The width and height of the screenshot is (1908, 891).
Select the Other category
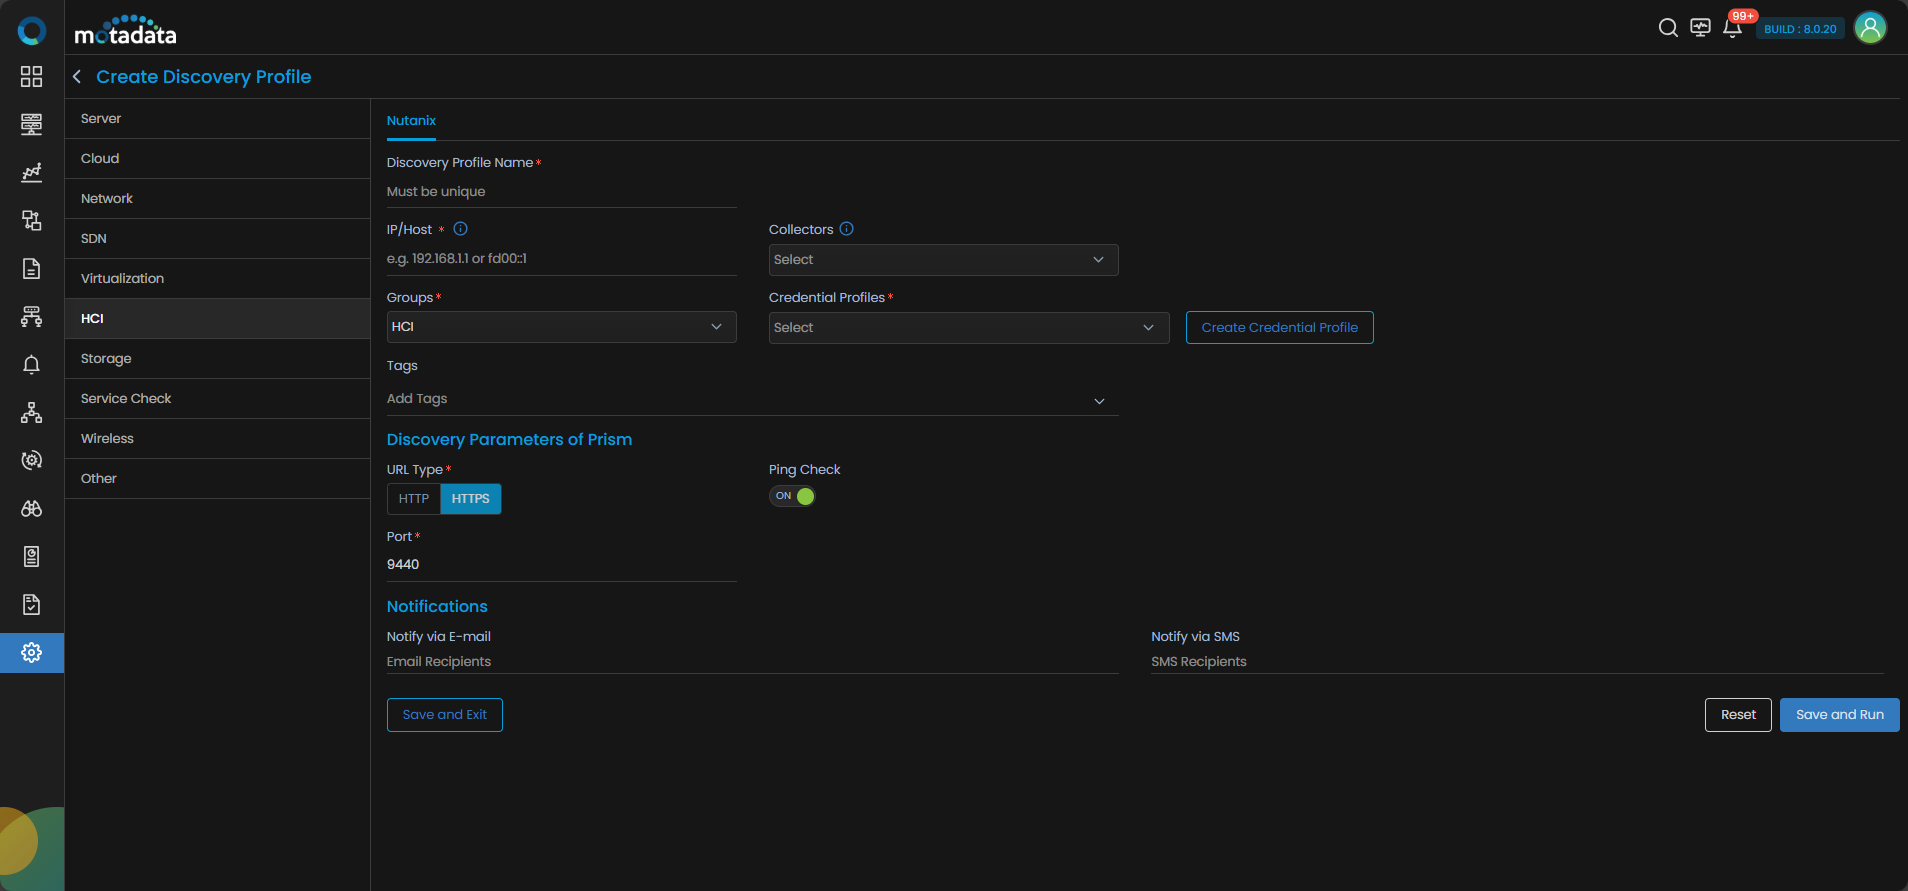click(217, 479)
